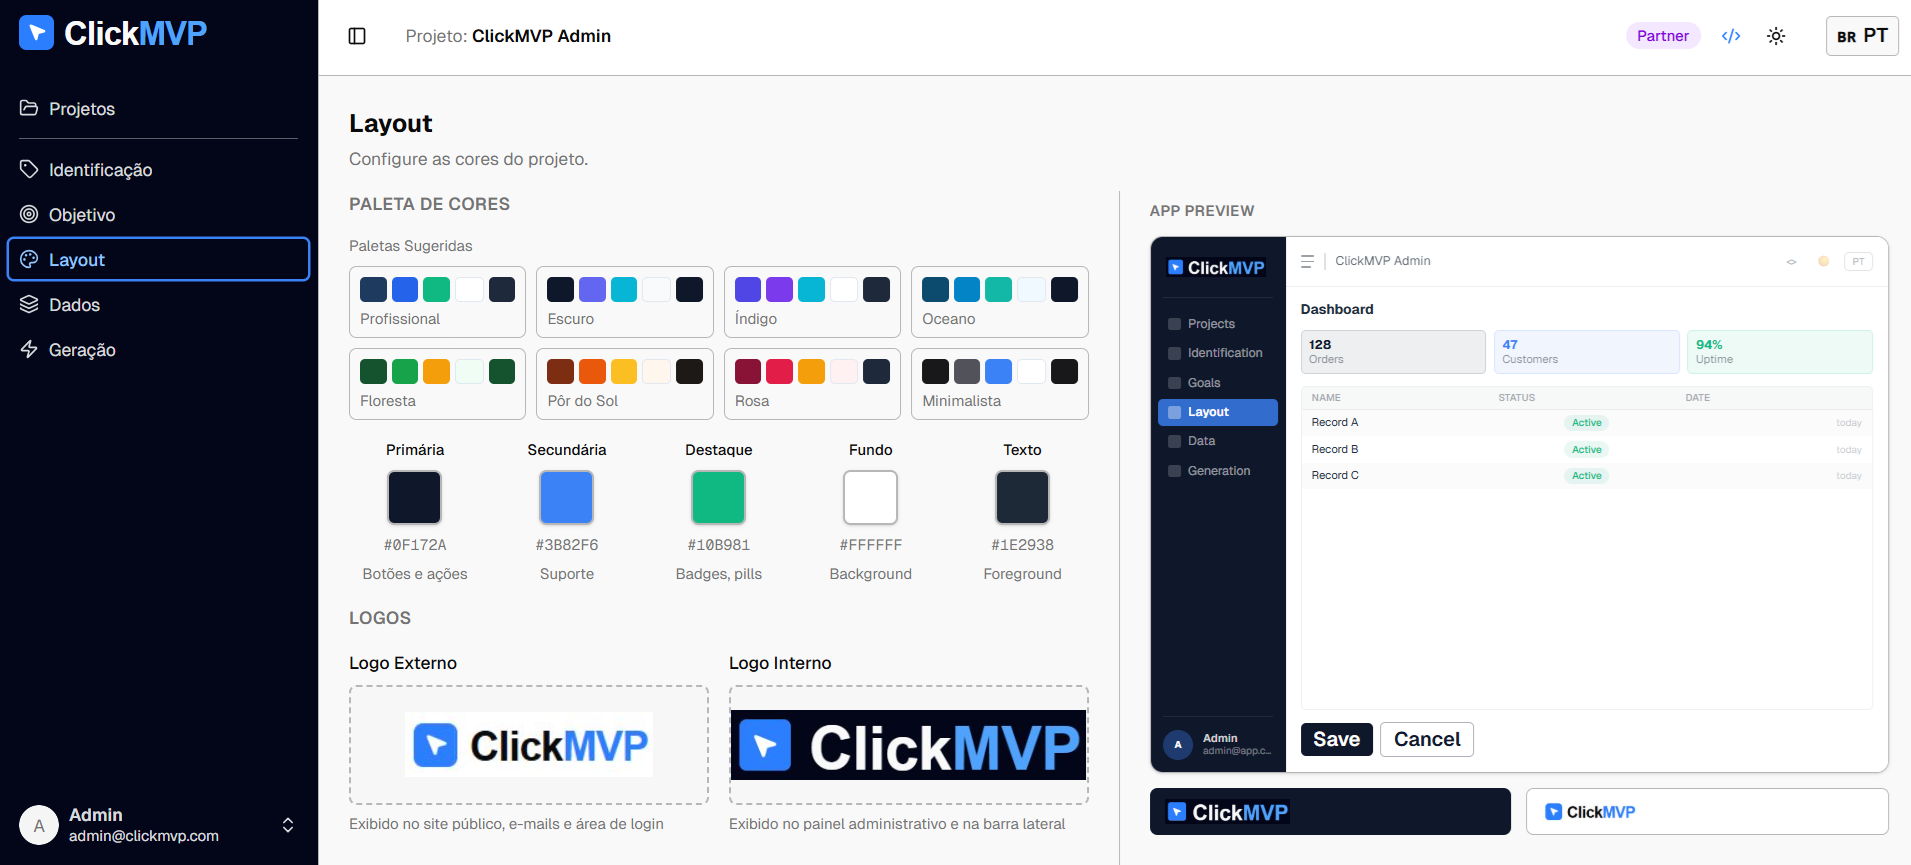Open the Primária color picker swatch
Screen dimensions: 1911x865
[x=415, y=497]
